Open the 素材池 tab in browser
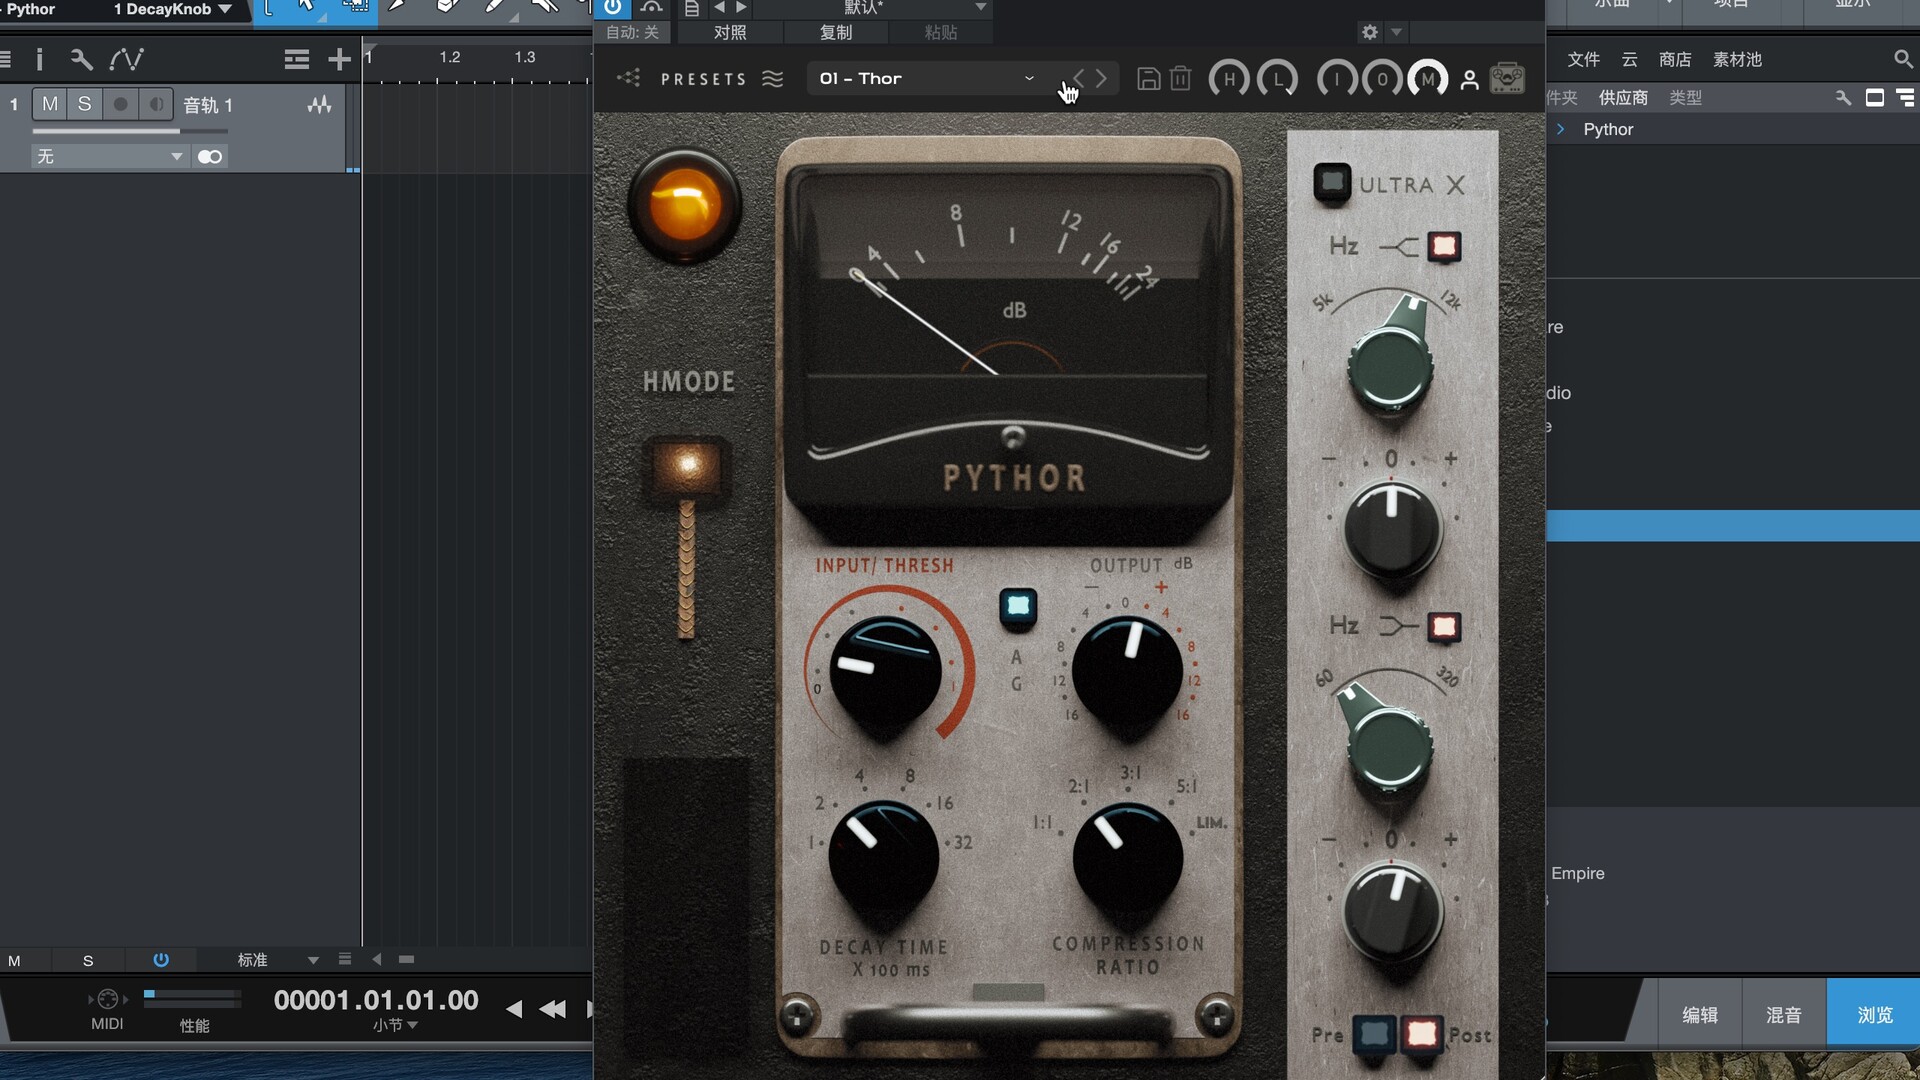 point(1737,59)
